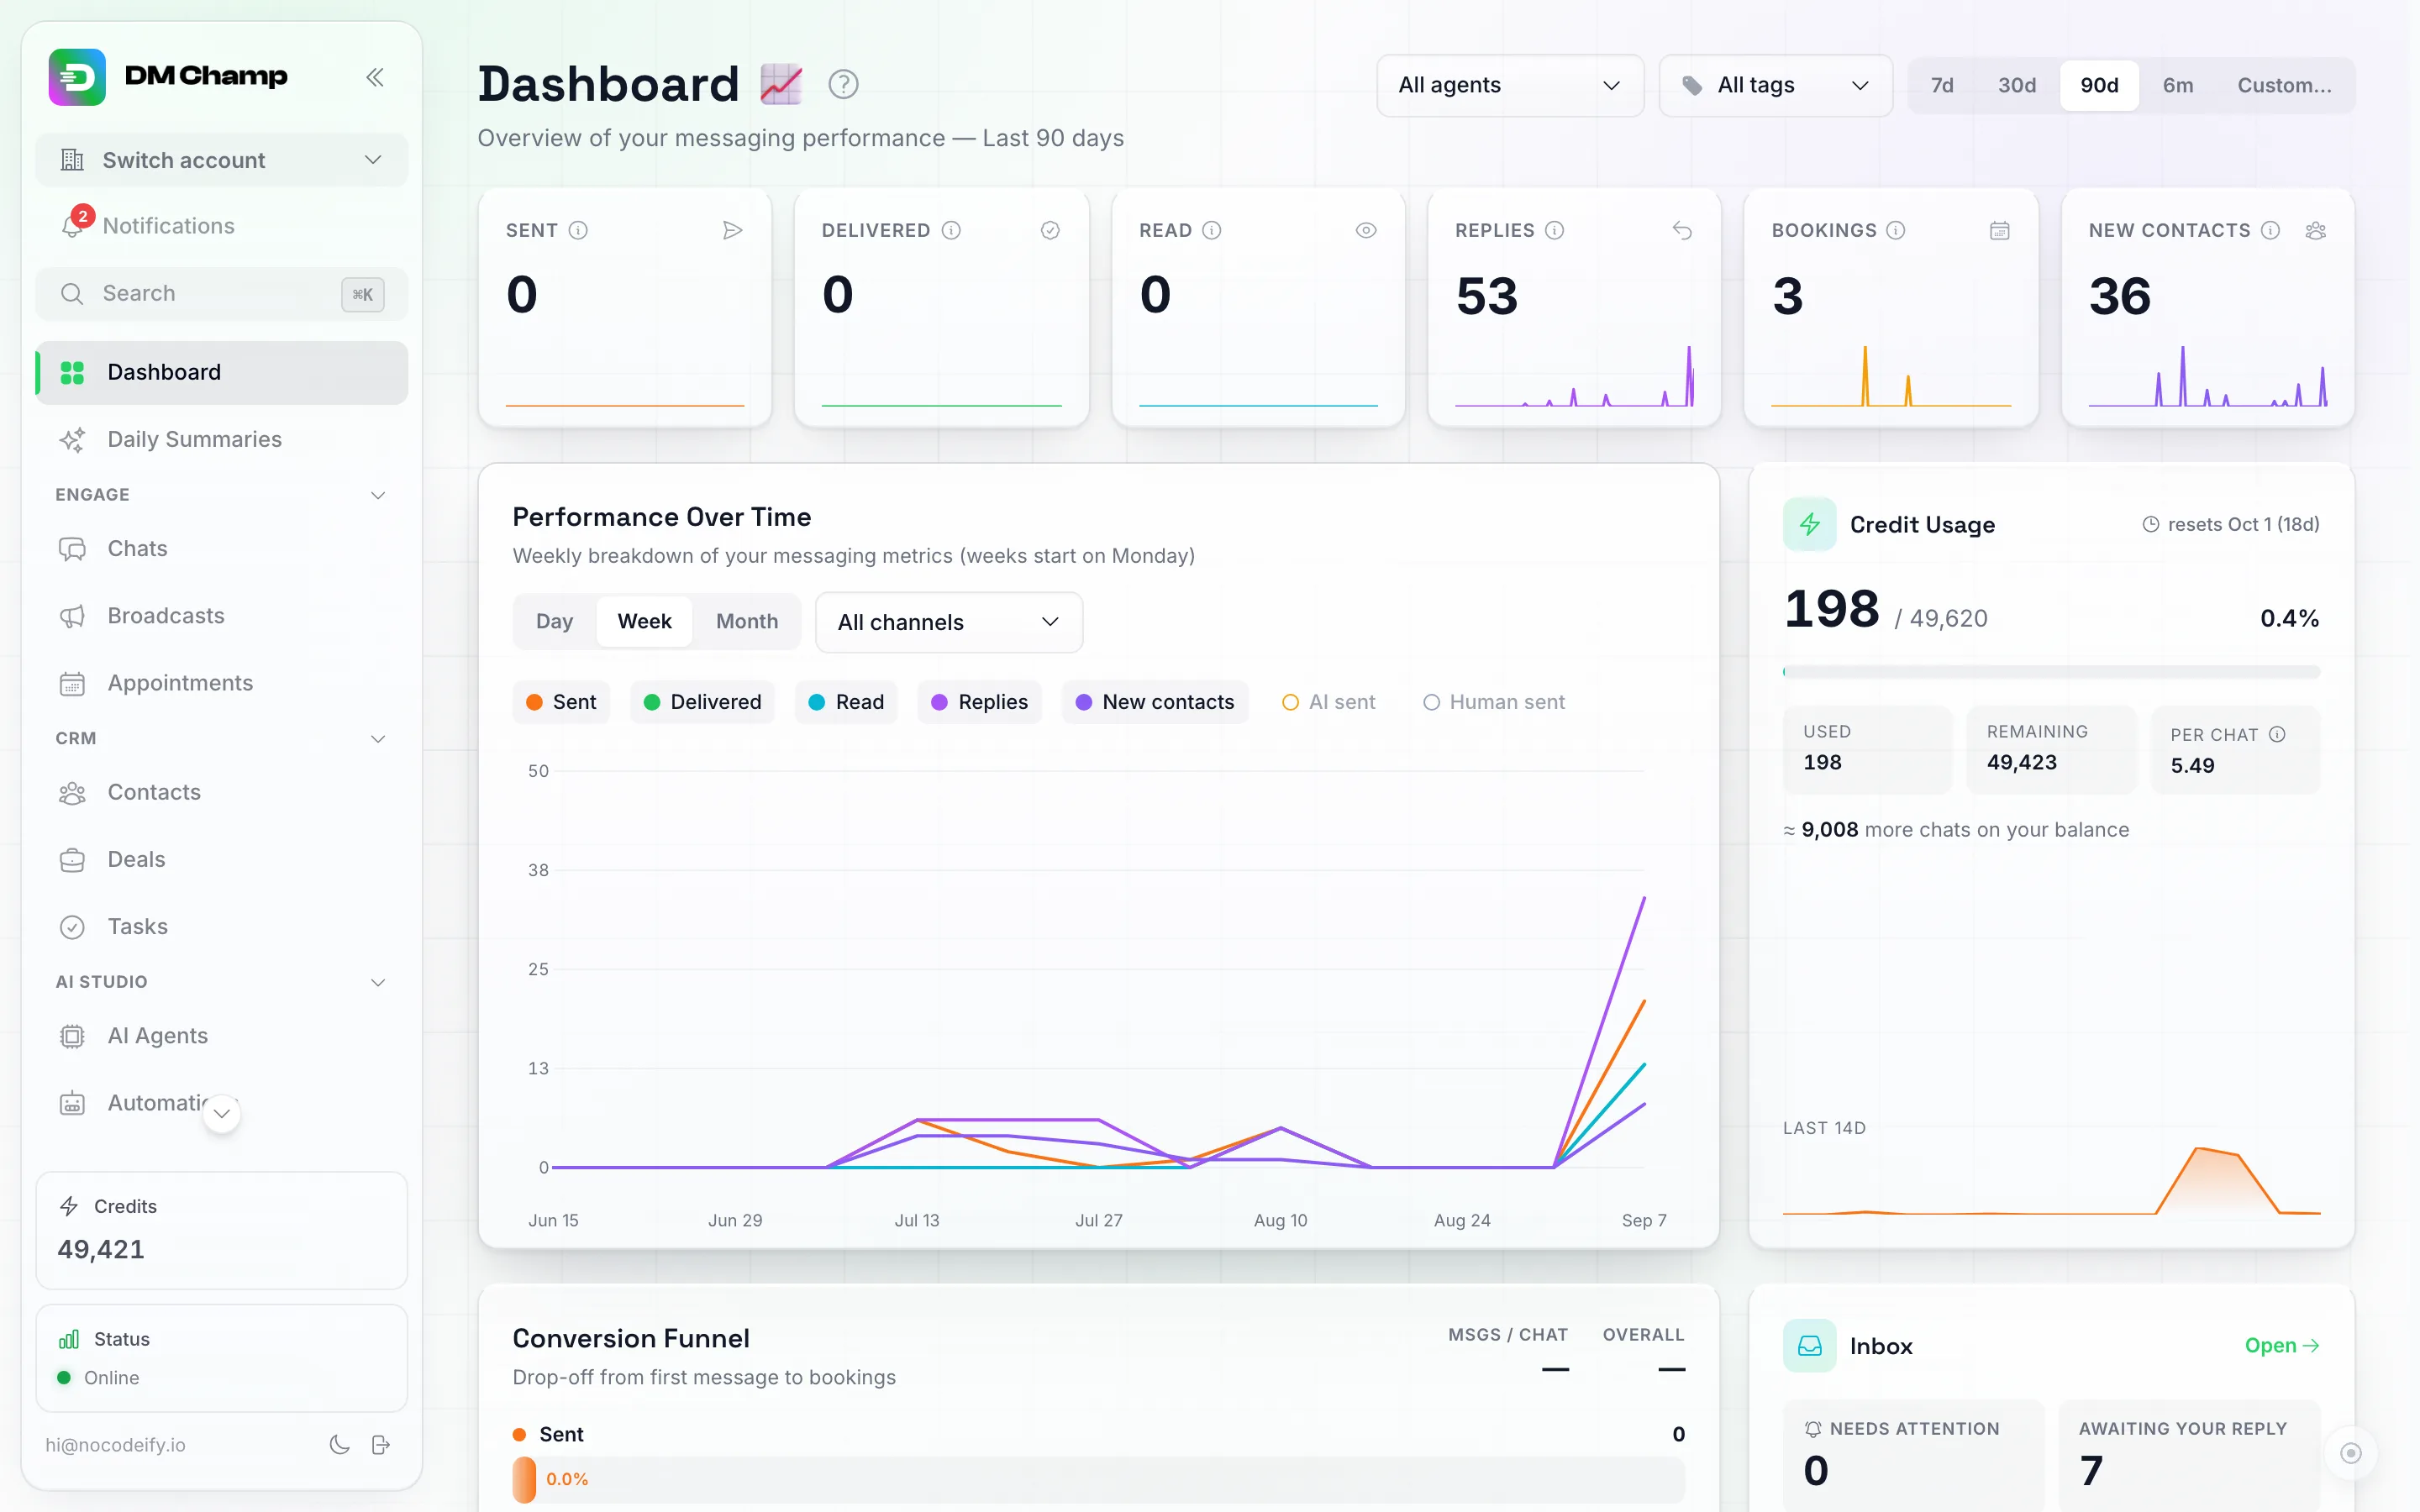Screen dimensions: 2420x1512
Task: Select the 30d time range
Action: pyautogui.click(x=2017, y=85)
